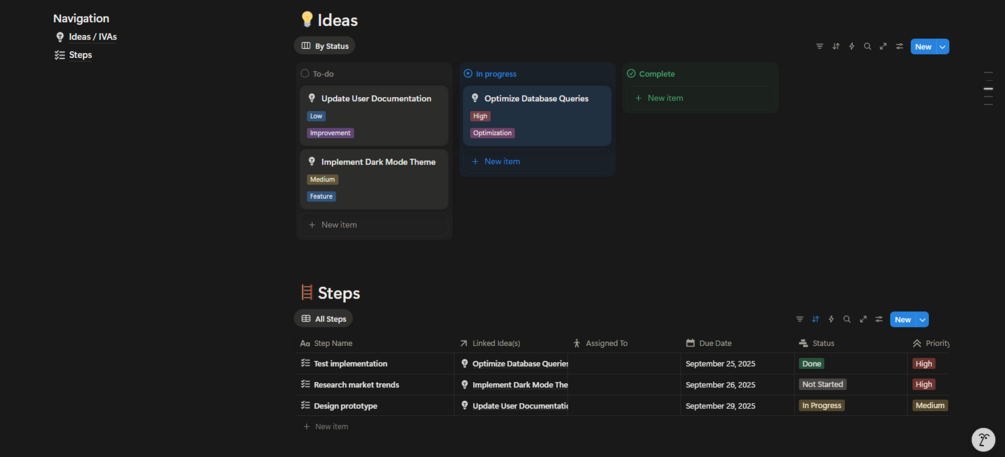Search within the Steps table
This screenshot has width=1005, height=457.
pos(847,319)
